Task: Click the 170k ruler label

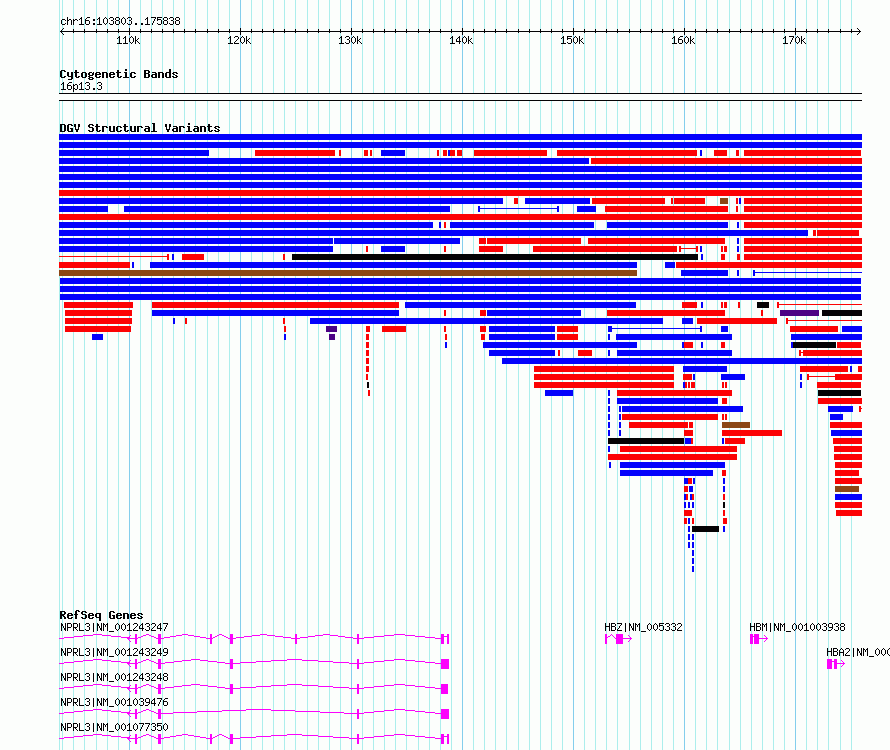Action: click(794, 40)
